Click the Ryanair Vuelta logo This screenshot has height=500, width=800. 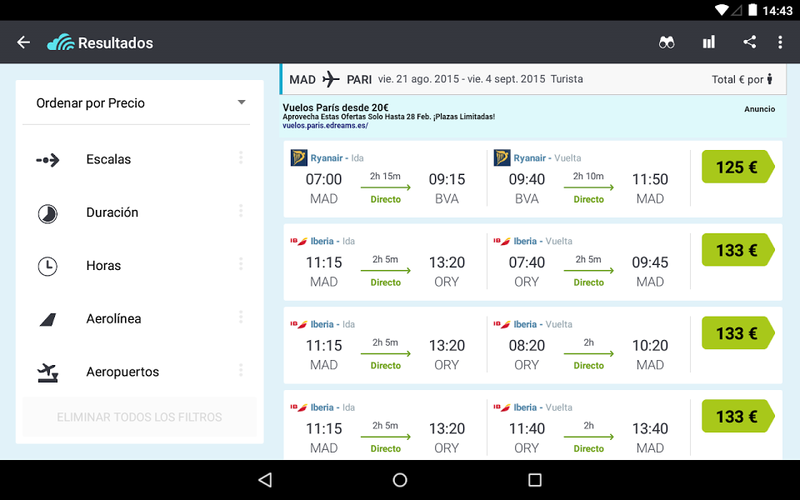pos(502,158)
